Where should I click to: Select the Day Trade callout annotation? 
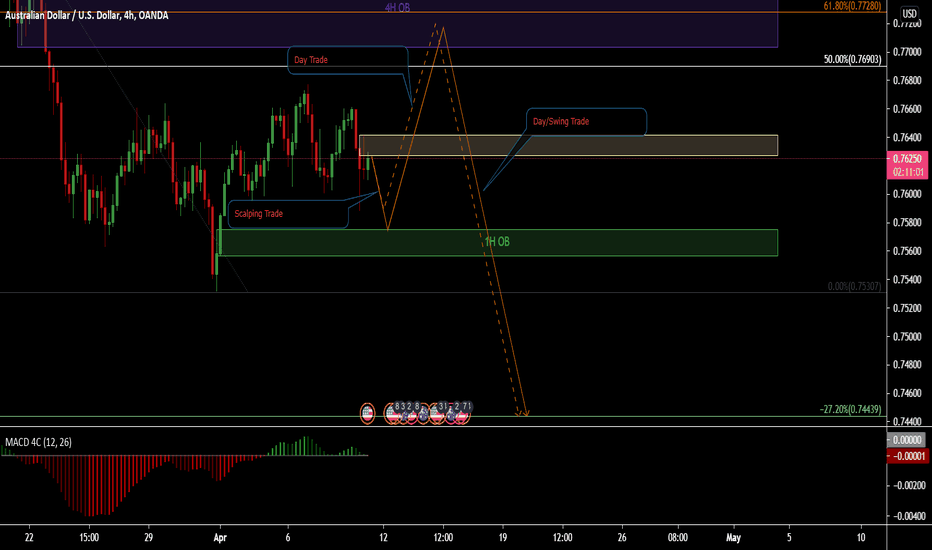pyautogui.click(x=348, y=60)
